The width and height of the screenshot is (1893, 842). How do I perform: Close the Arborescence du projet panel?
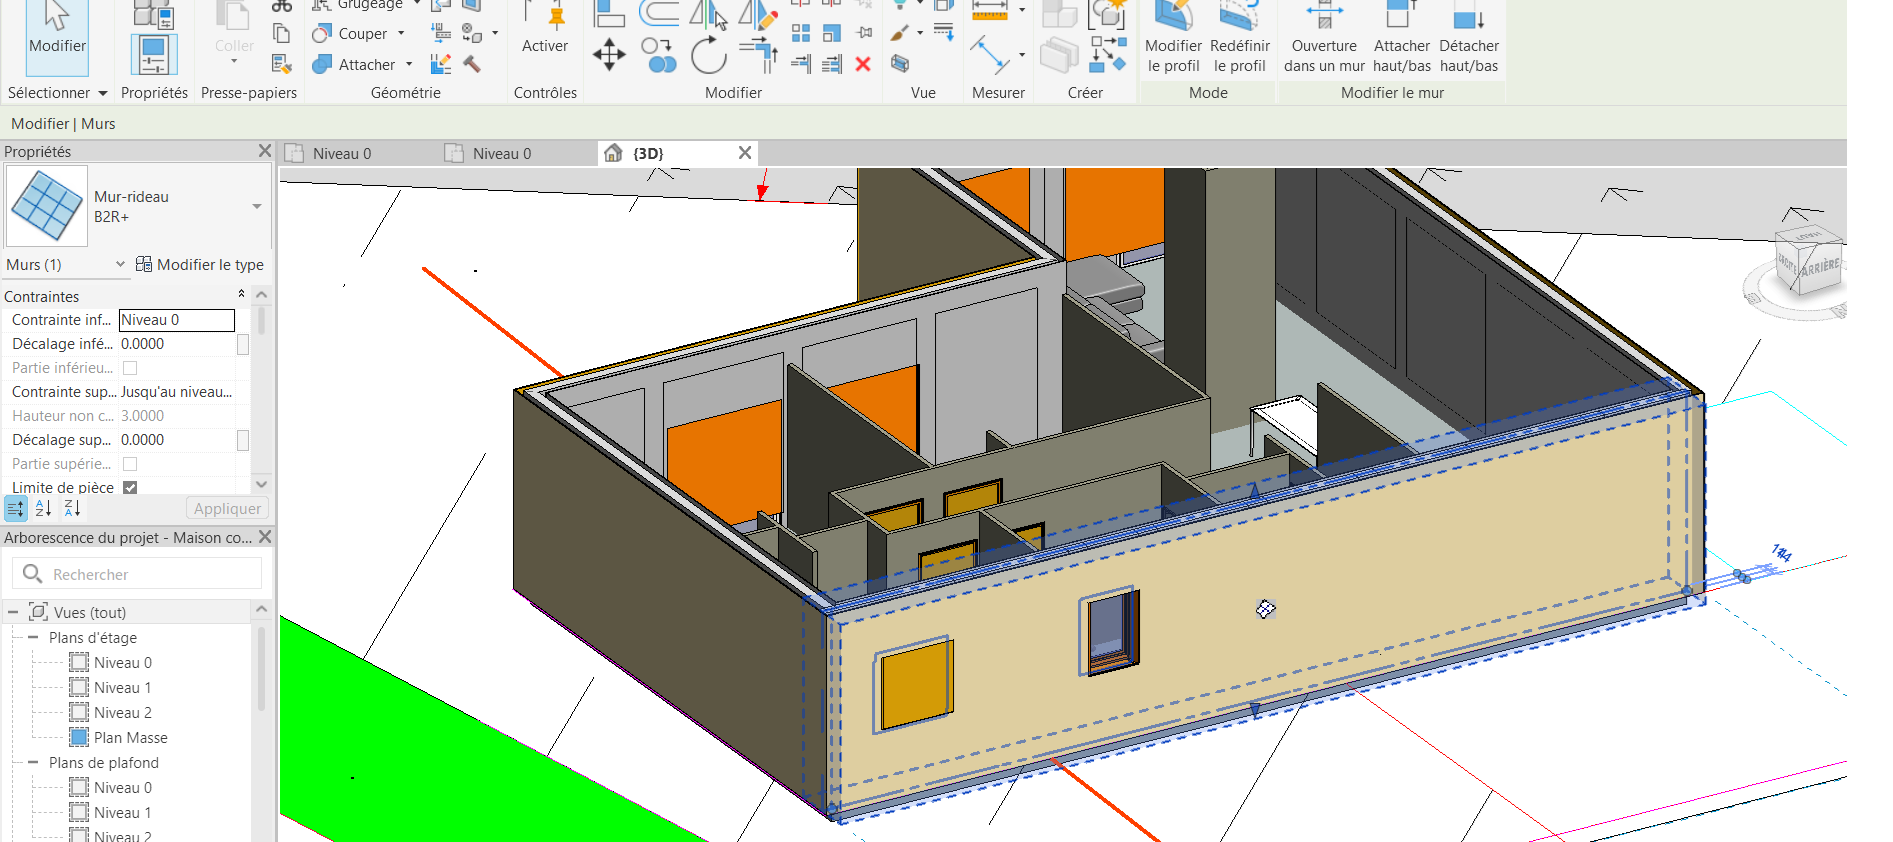click(264, 536)
